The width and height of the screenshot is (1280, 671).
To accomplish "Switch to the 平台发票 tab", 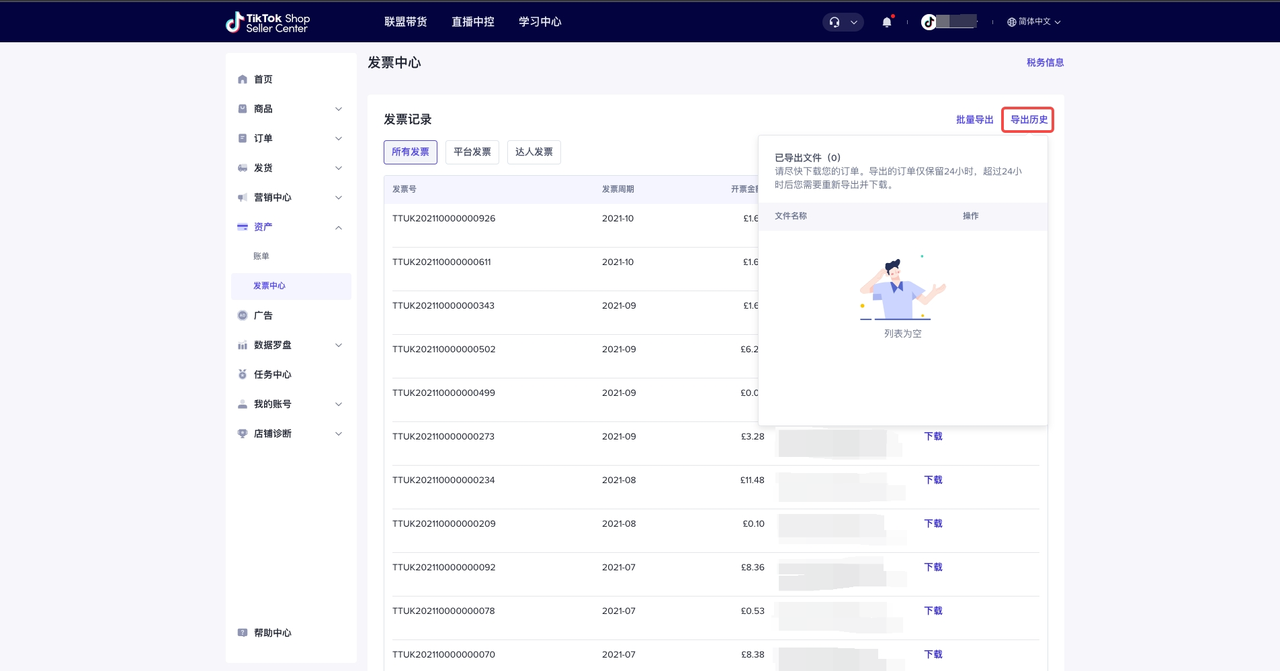I will (x=472, y=152).
